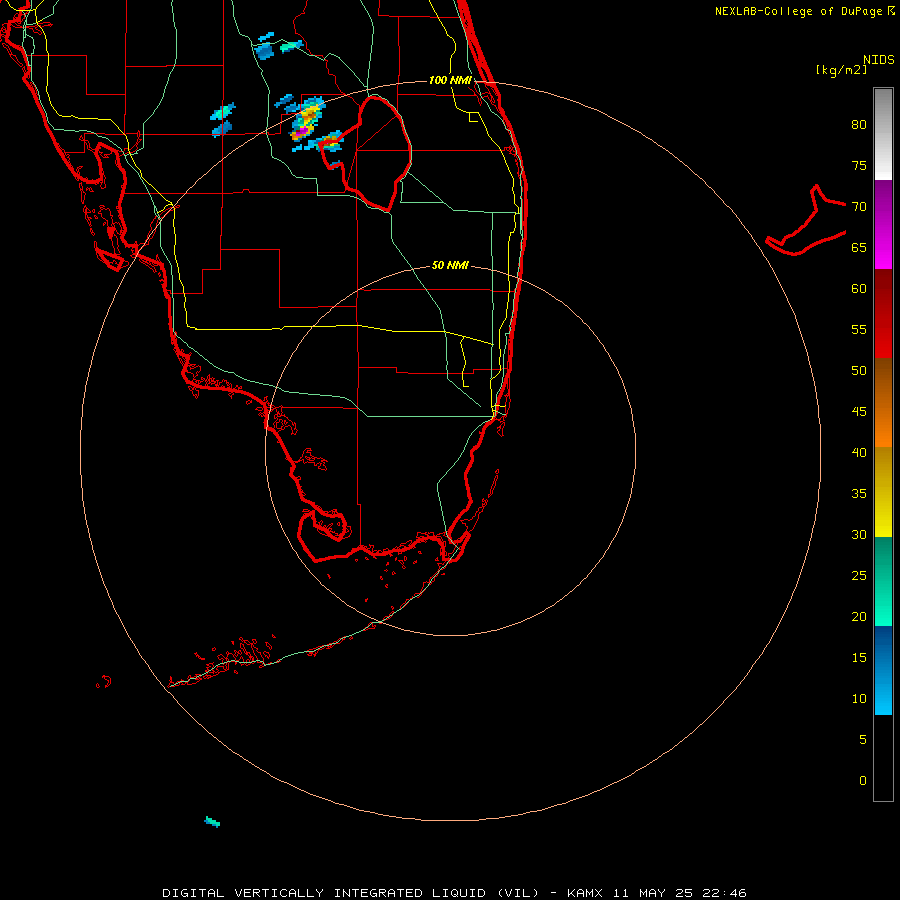Screen dimensions: 900x900
Task: Click the 80 scale value label
Action: click(859, 125)
